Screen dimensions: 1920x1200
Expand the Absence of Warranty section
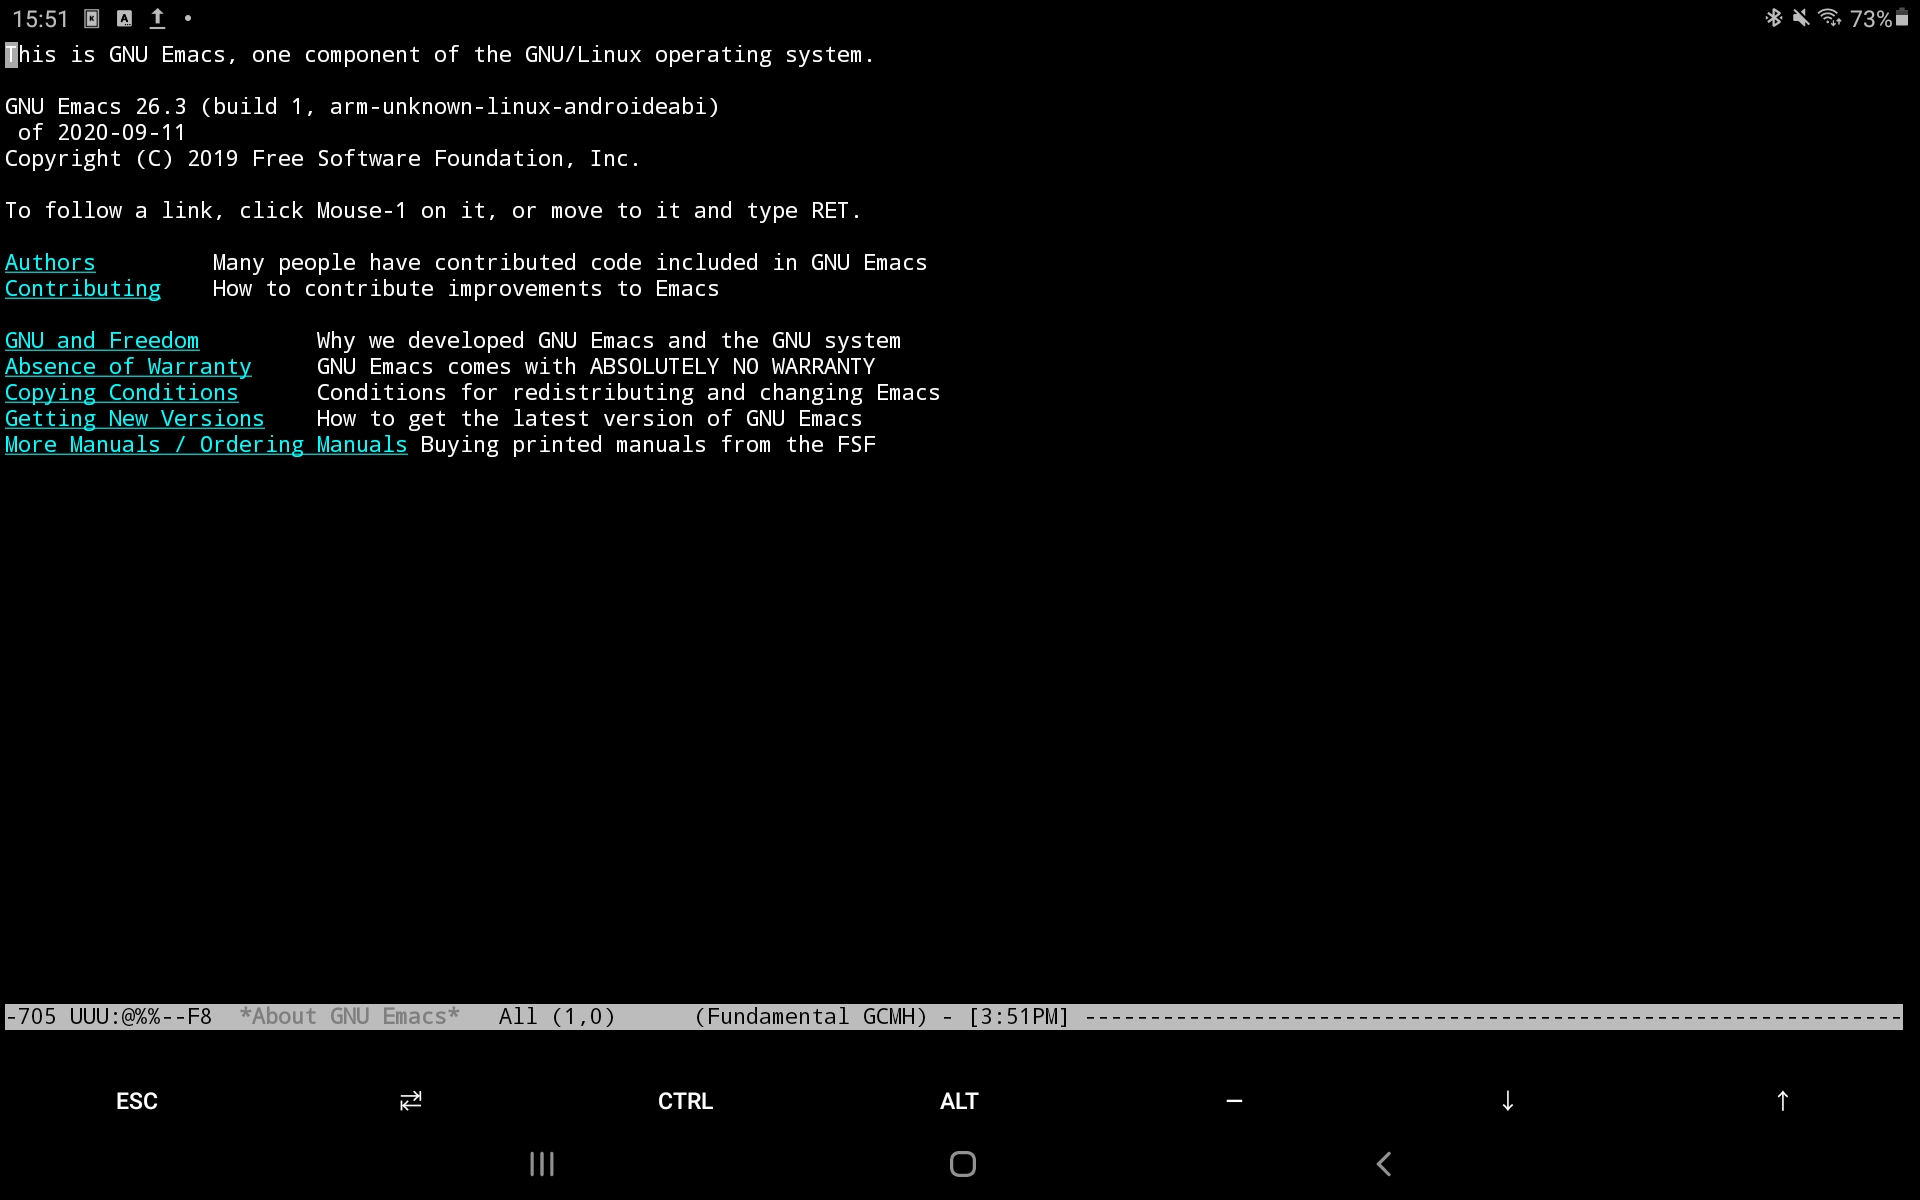coord(129,365)
